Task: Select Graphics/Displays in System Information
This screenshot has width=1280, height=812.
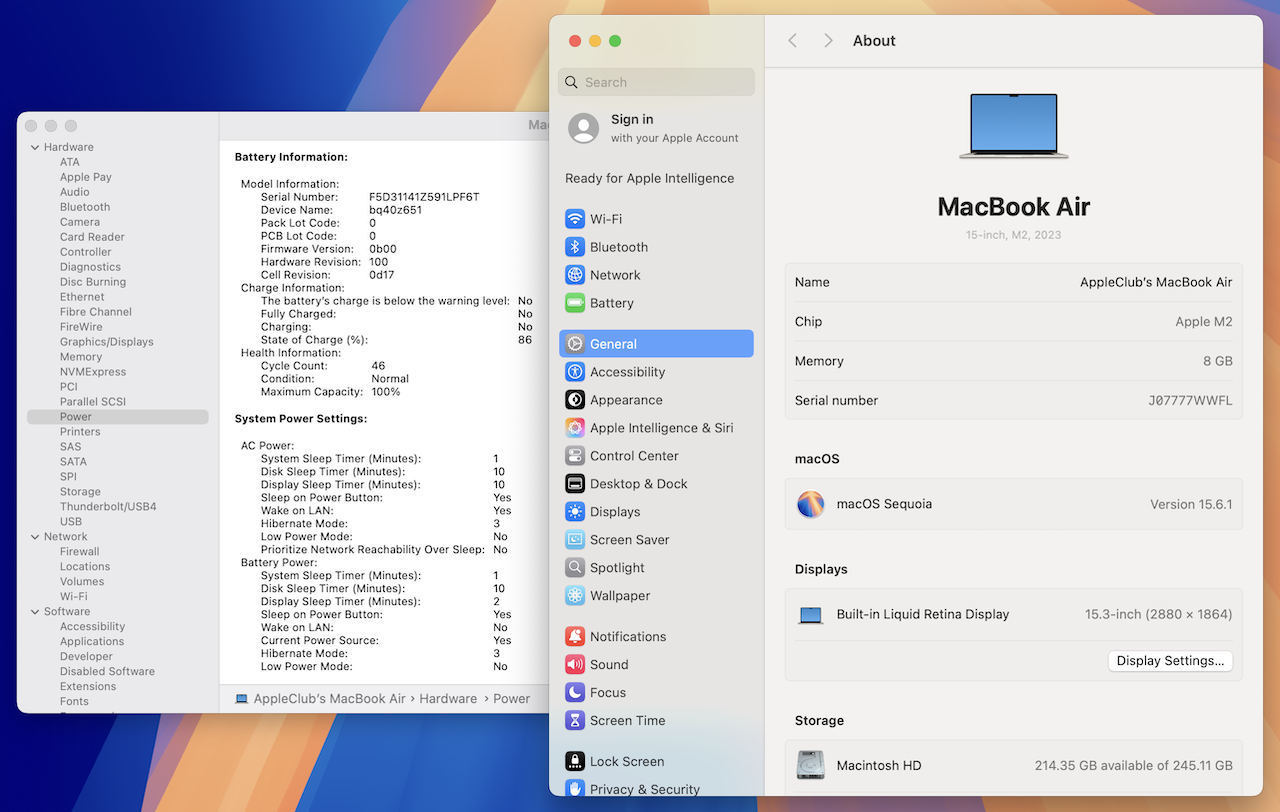Action: (107, 342)
